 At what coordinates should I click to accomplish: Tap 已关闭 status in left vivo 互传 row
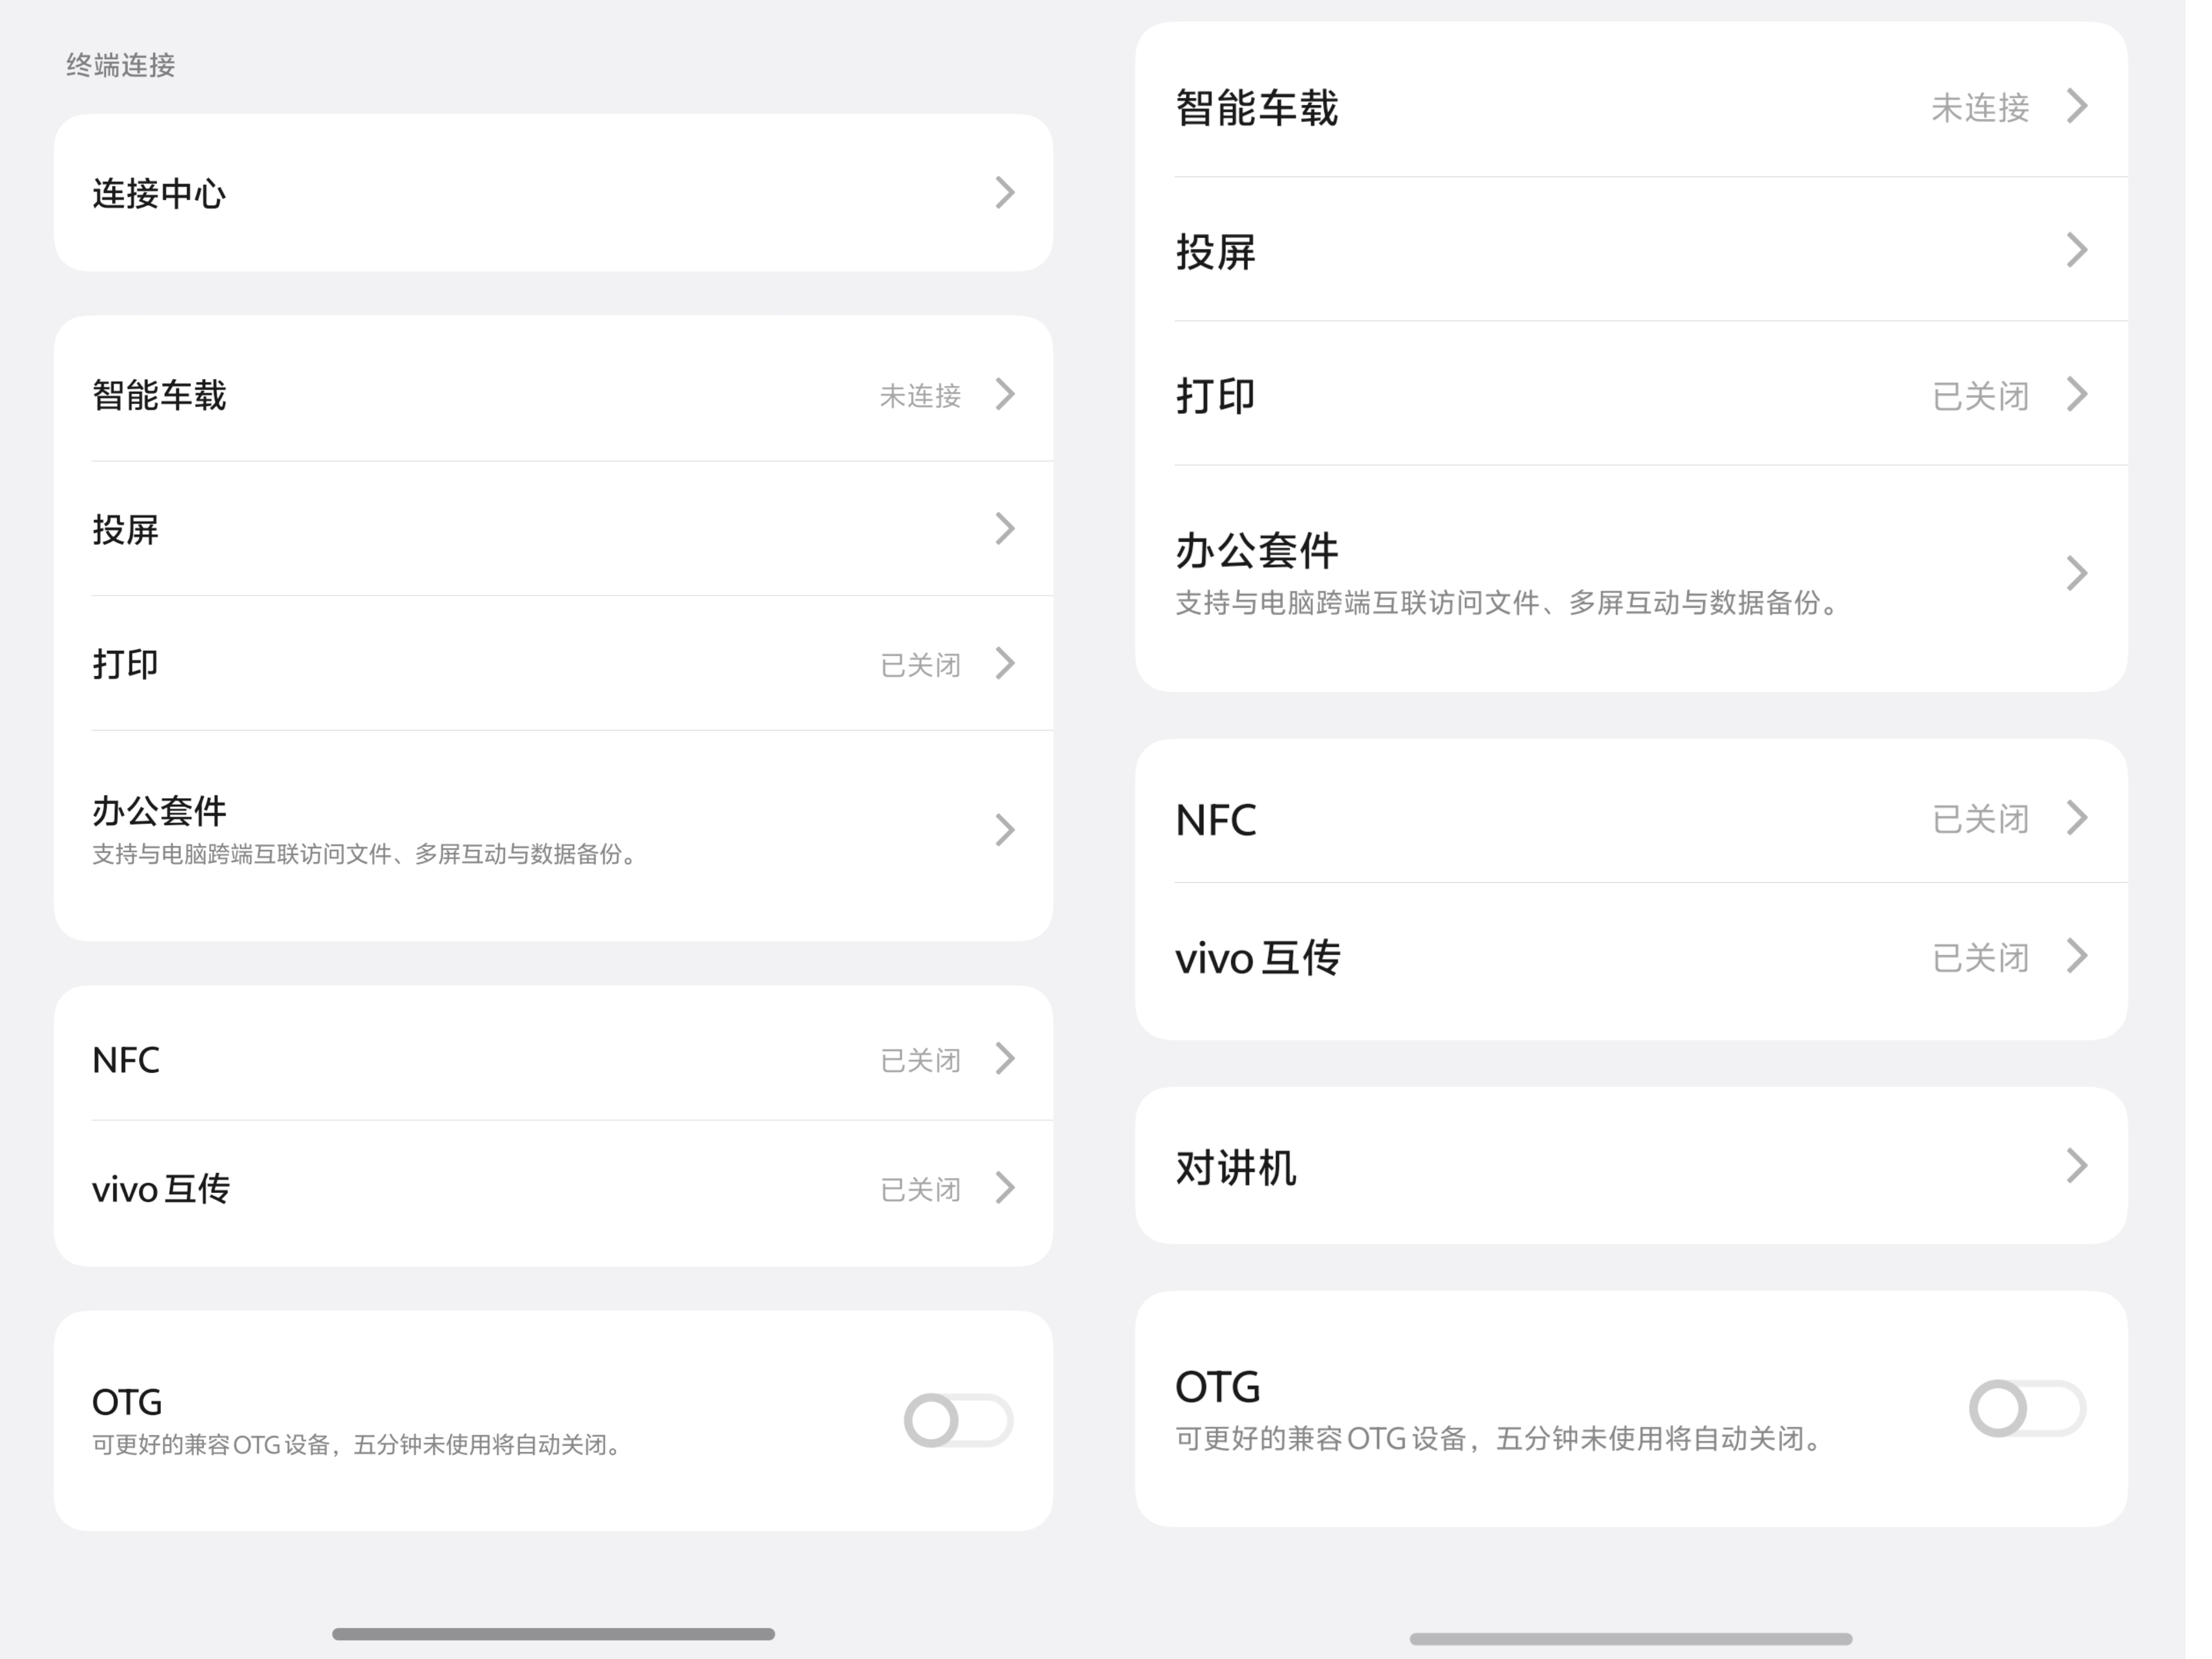tap(920, 1190)
